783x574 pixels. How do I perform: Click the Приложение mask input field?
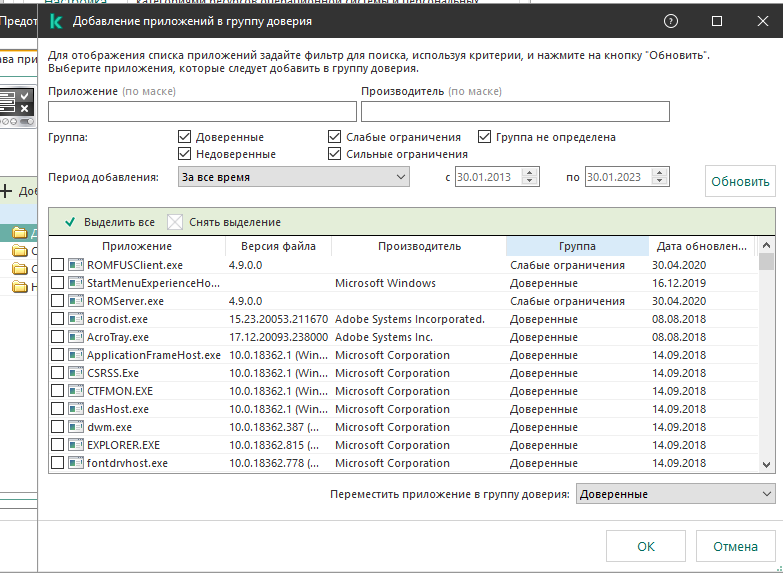pos(202,111)
